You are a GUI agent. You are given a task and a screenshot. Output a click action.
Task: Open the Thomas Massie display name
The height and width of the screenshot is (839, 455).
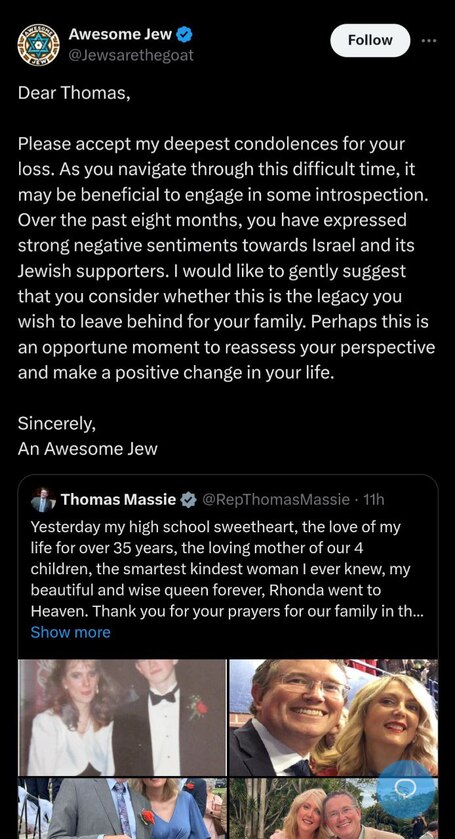coord(118,500)
